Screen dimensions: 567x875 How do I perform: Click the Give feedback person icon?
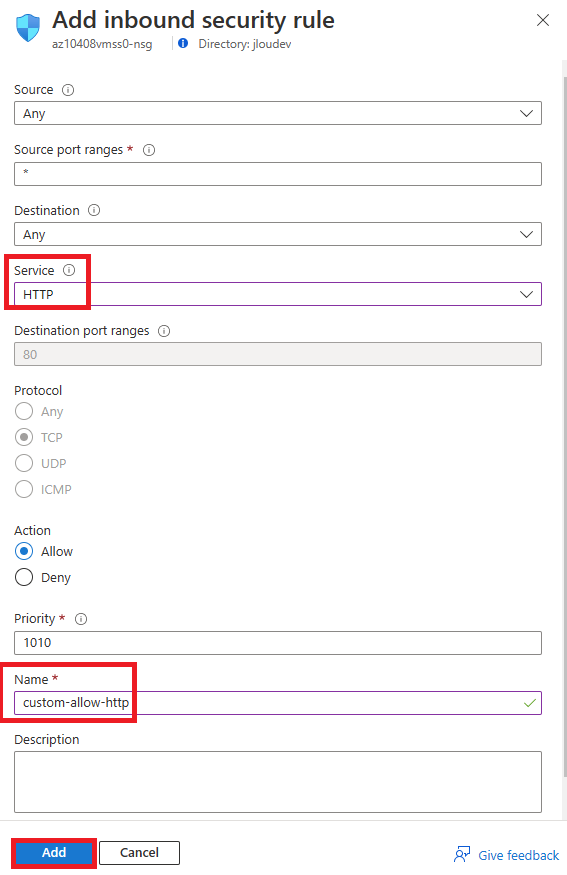pos(462,854)
